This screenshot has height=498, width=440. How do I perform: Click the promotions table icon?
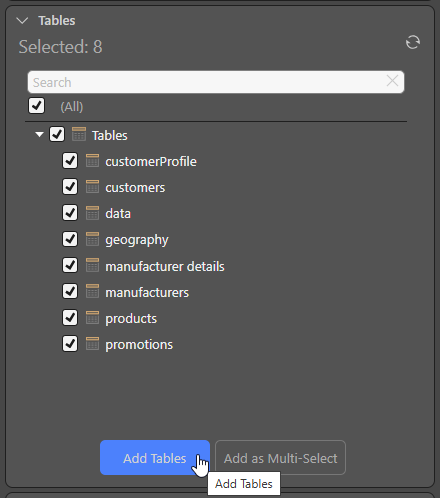(92, 344)
